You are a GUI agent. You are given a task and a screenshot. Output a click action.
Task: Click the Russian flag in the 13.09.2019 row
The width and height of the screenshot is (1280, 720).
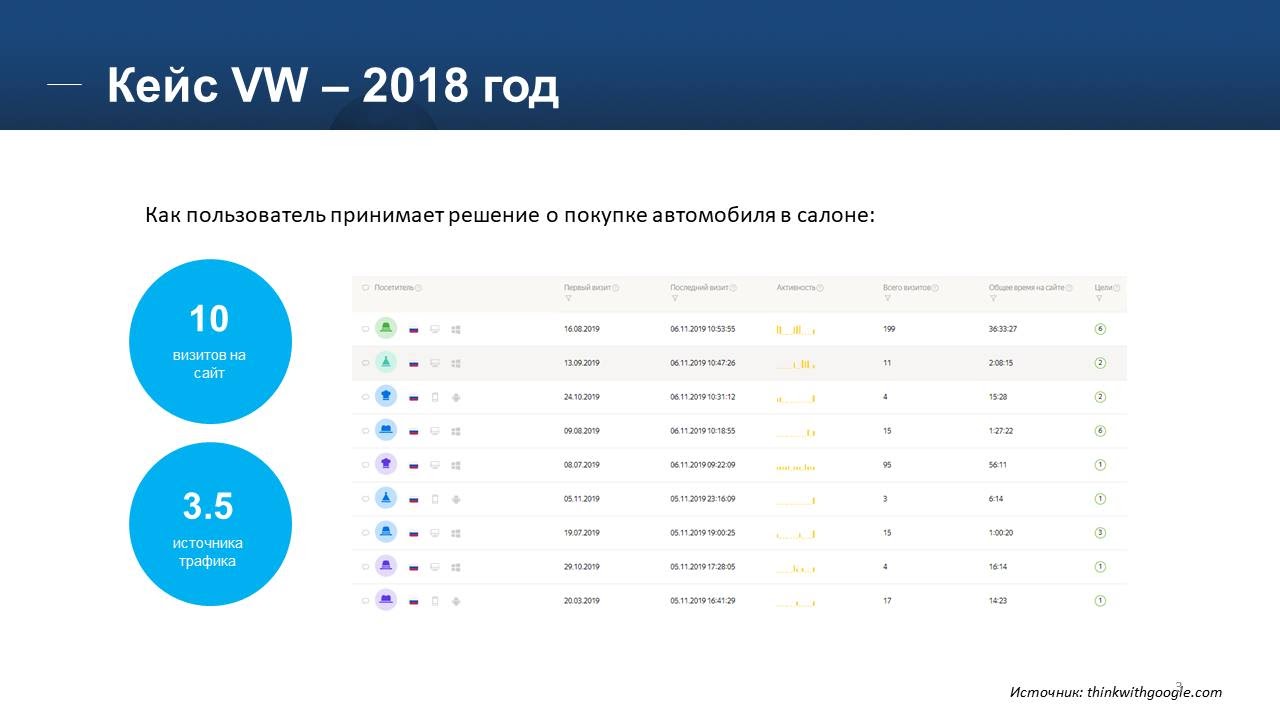[x=413, y=363]
